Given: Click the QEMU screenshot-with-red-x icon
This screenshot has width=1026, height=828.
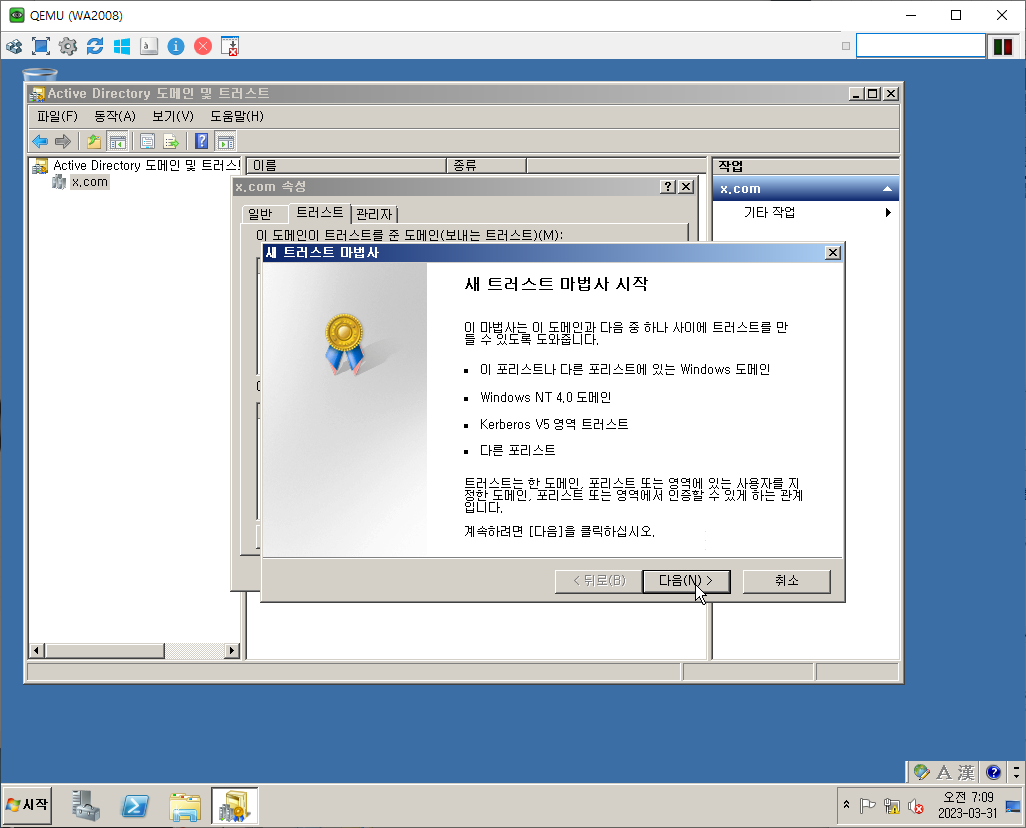Looking at the screenshot, I should point(230,46).
